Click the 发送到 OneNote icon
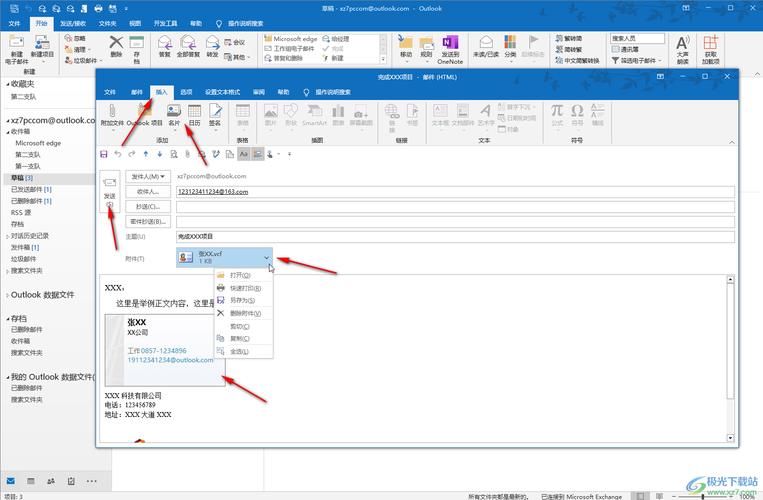The width and height of the screenshot is (763, 500). pos(450,47)
